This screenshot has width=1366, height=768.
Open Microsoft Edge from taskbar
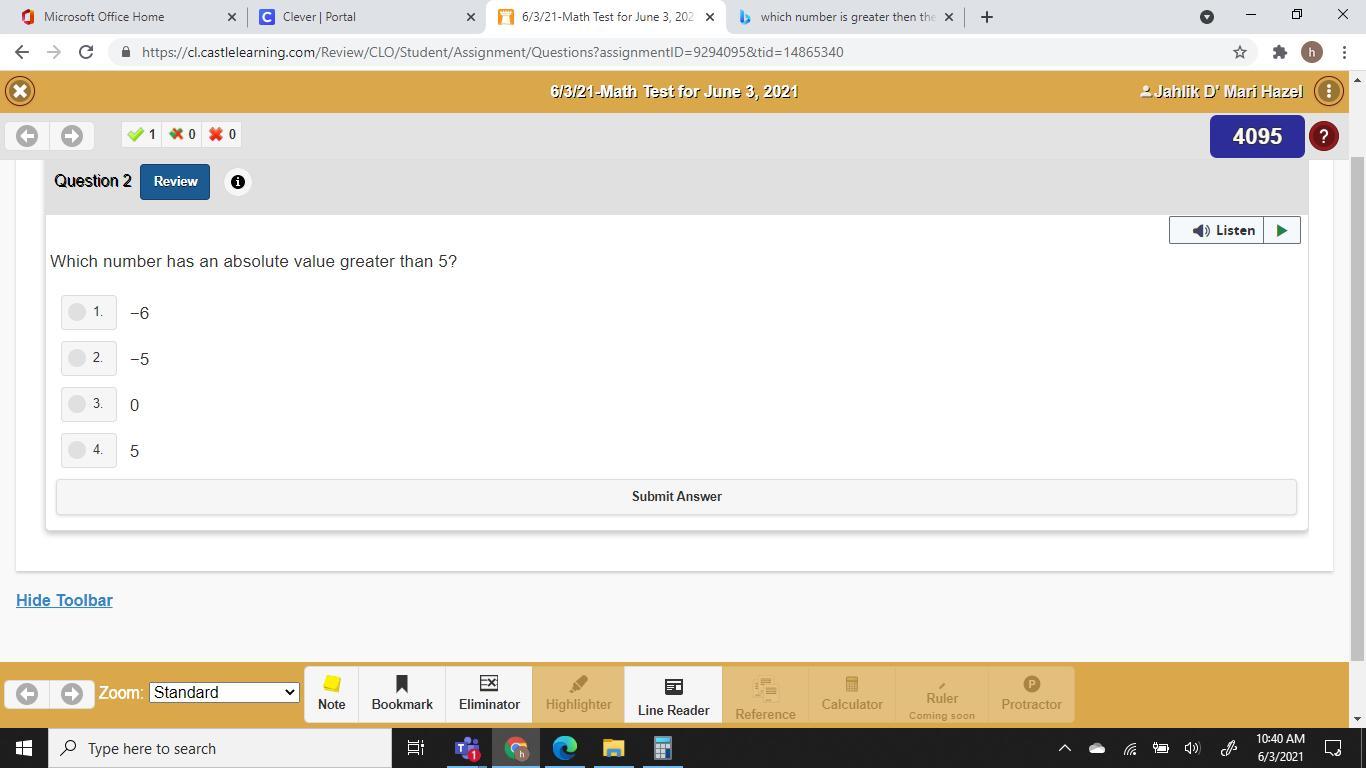[x=565, y=748]
